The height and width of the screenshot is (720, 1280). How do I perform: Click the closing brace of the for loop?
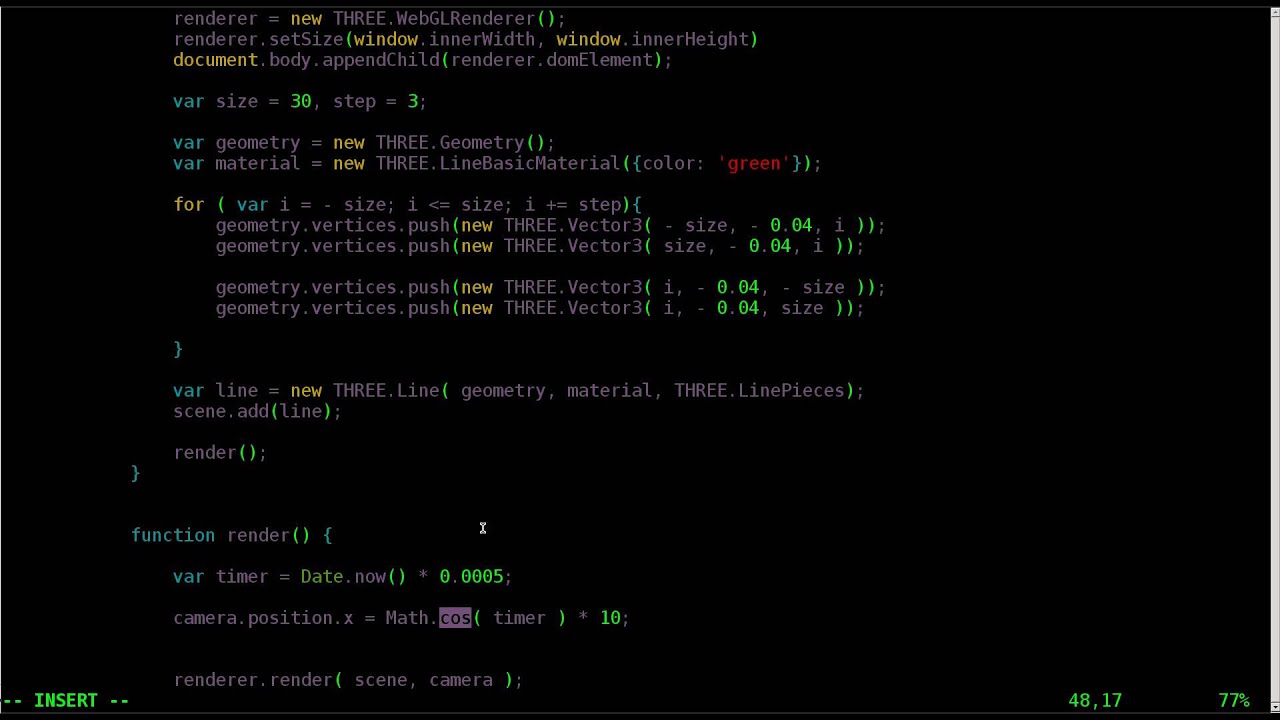coord(178,349)
